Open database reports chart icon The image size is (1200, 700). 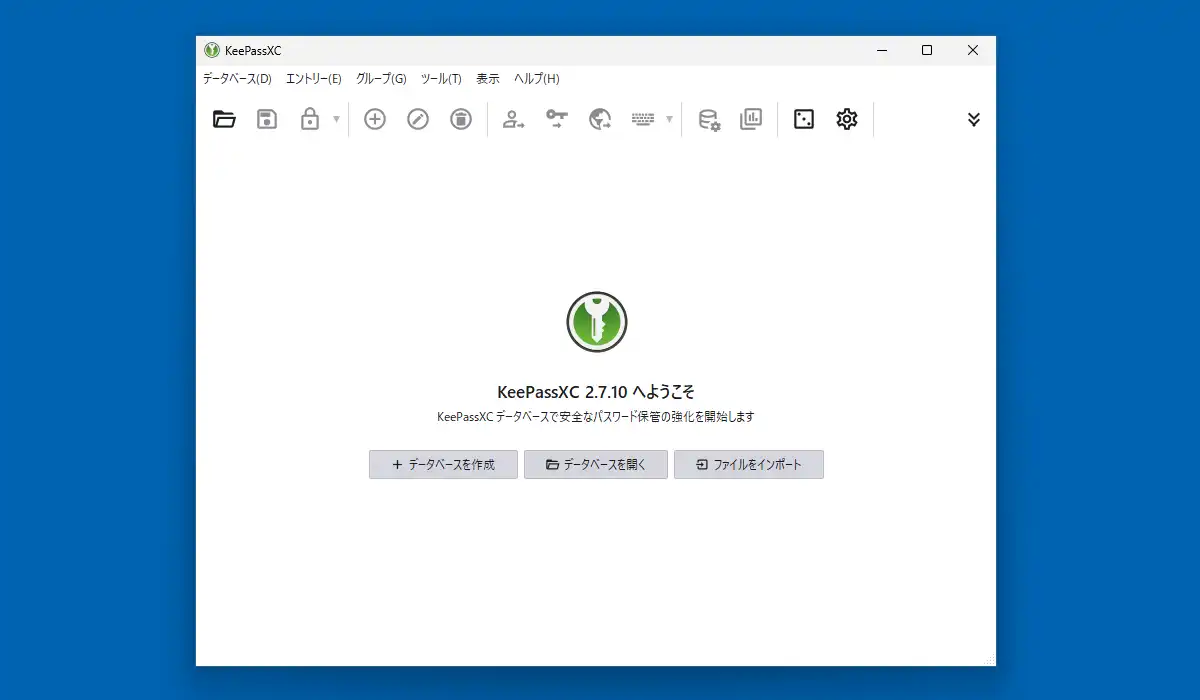pyautogui.click(x=751, y=120)
